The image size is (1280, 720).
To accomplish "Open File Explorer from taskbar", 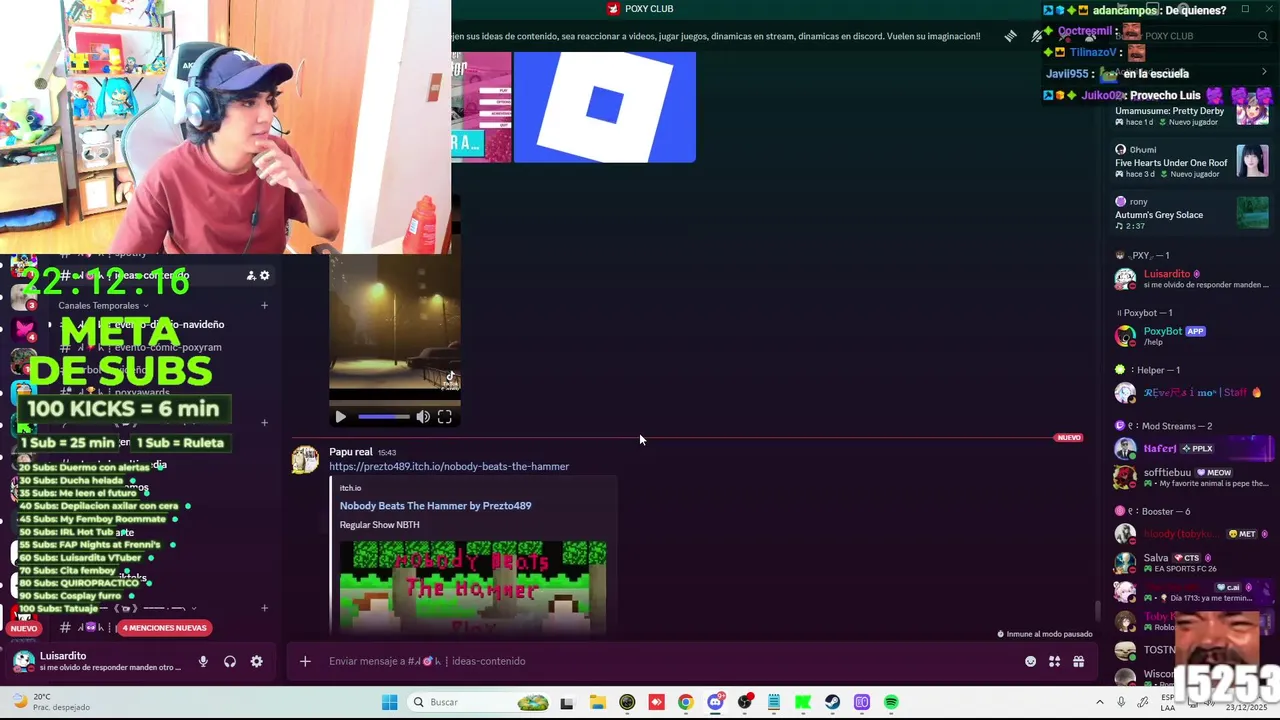I will point(597,702).
